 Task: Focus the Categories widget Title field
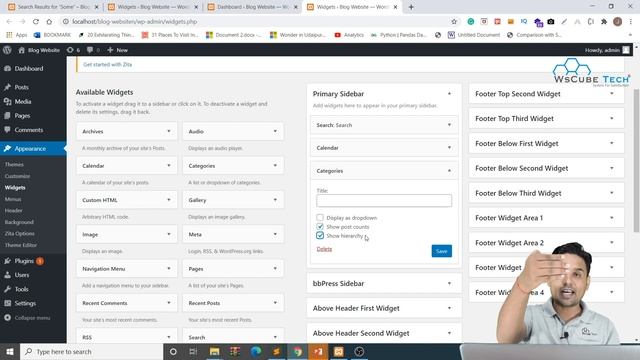point(384,200)
